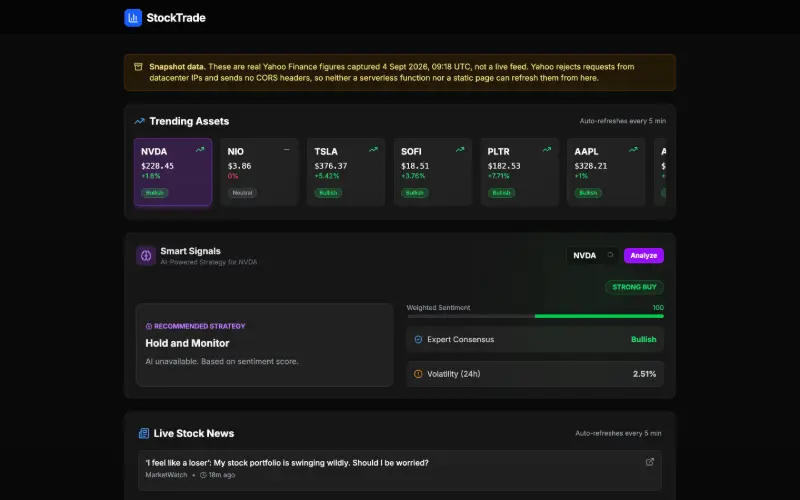Select the TSLA trending asset card
This screenshot has width=800, height=500.
coord(346,172)
